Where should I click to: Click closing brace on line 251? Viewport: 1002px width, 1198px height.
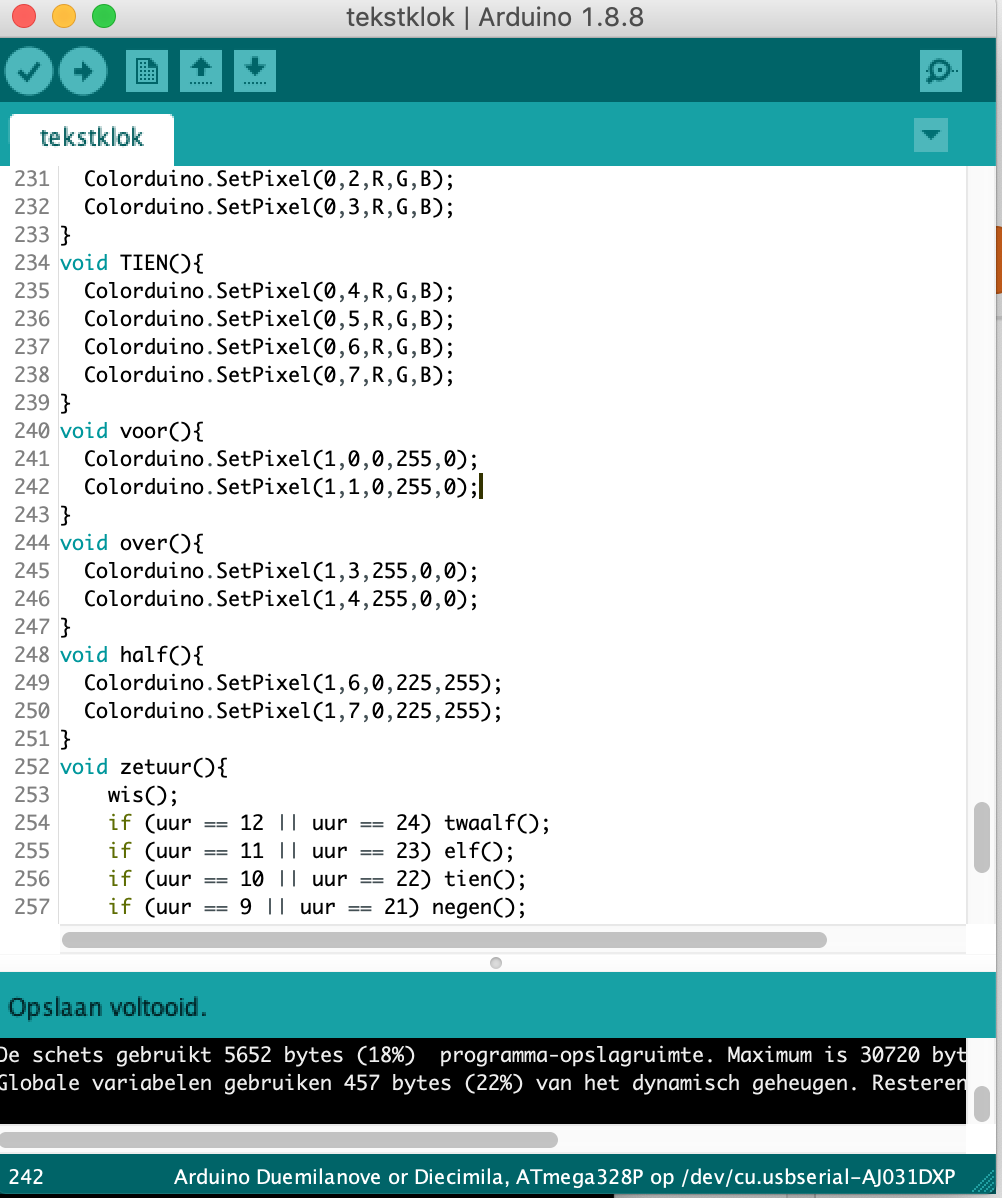click(x=66, y=739)
